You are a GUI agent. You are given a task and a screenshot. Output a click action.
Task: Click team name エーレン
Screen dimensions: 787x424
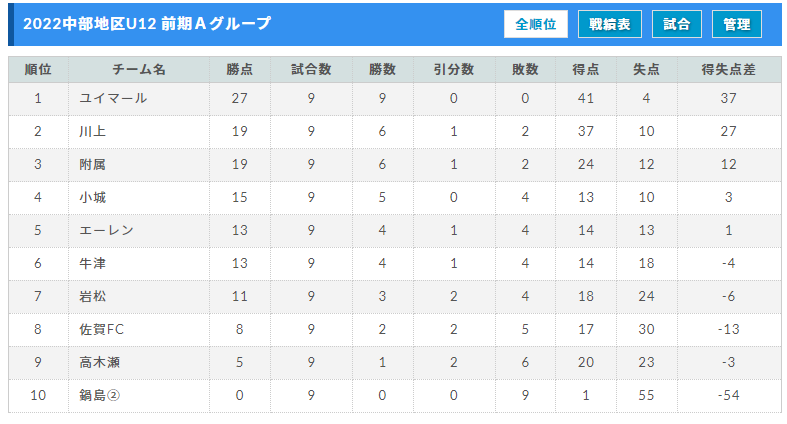pyautogui.click(x=106, y=230)
